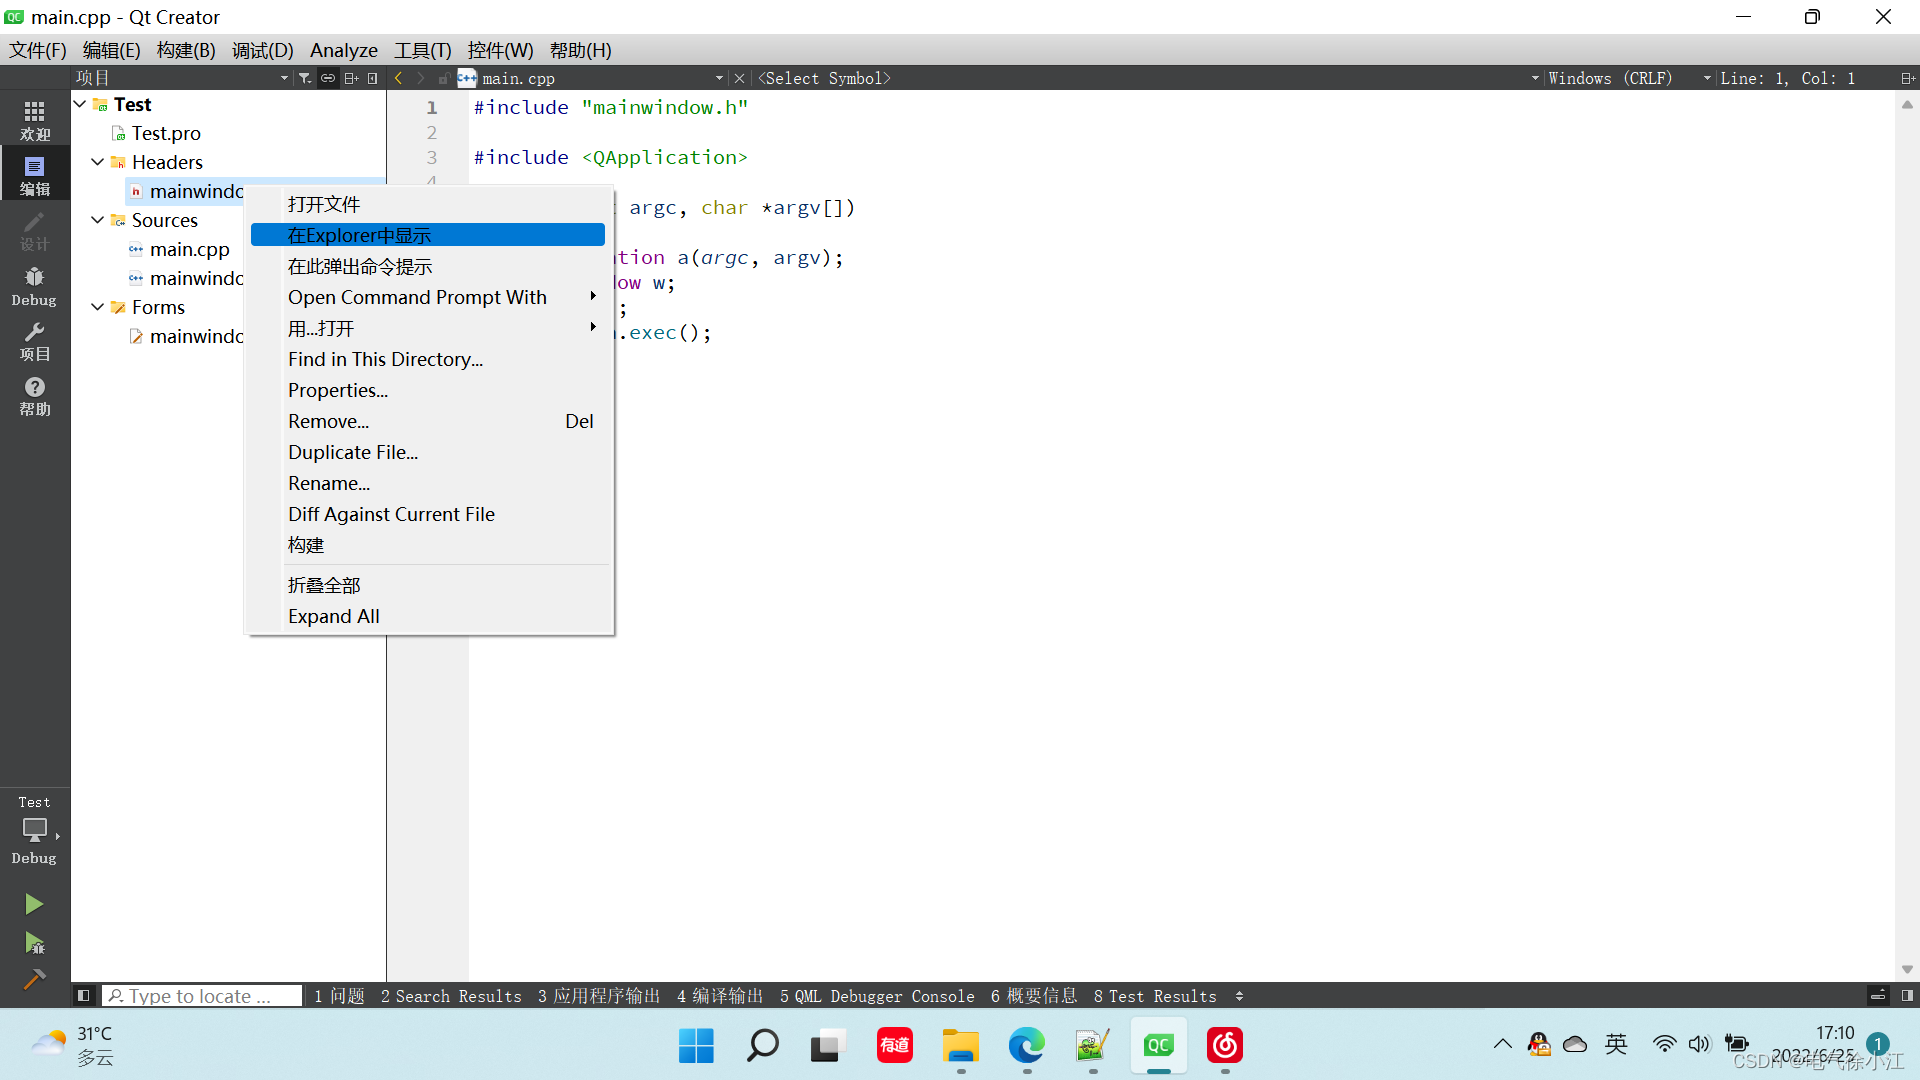The image size is (1920, 1080).
Task: Collapse the Sources folder
Action: pyautogui.click(x=97, y=220)
